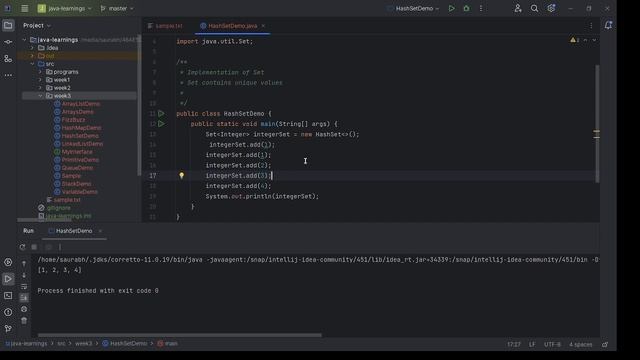Close the HashSetDemo run tab
This screenshot has height=360, width=640.
coord(100,231)
